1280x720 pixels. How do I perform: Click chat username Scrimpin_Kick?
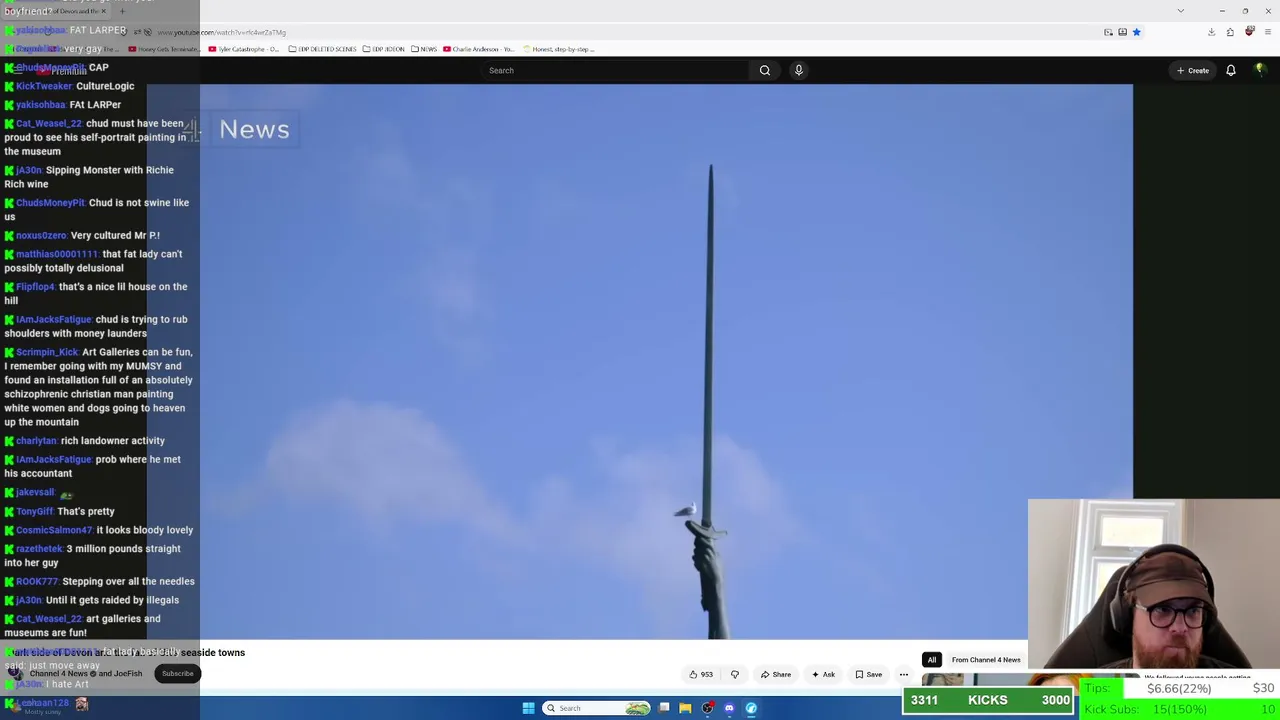tap(47, 352)
